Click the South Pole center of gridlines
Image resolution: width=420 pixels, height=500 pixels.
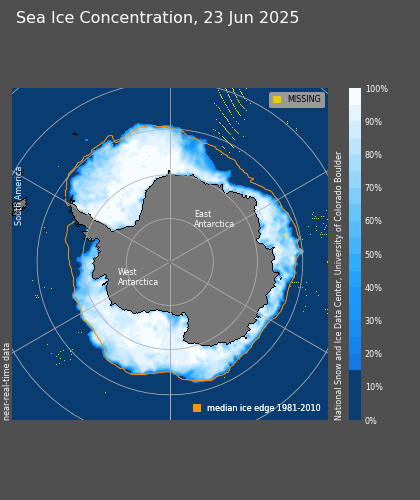[170, 262]
